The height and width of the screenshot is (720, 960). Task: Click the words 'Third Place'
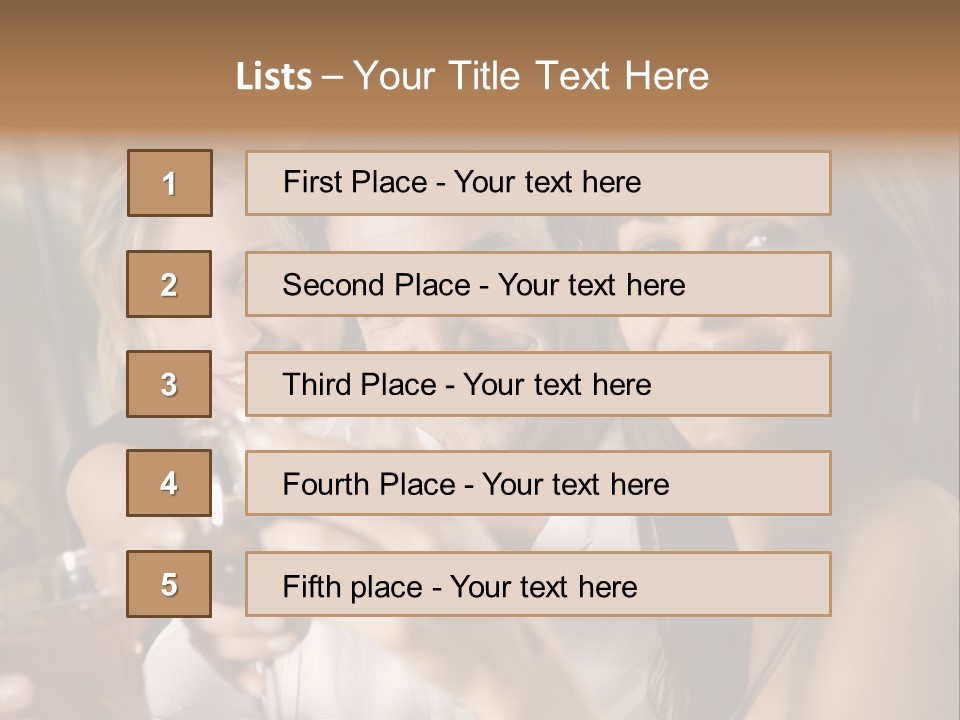point(360,385)
